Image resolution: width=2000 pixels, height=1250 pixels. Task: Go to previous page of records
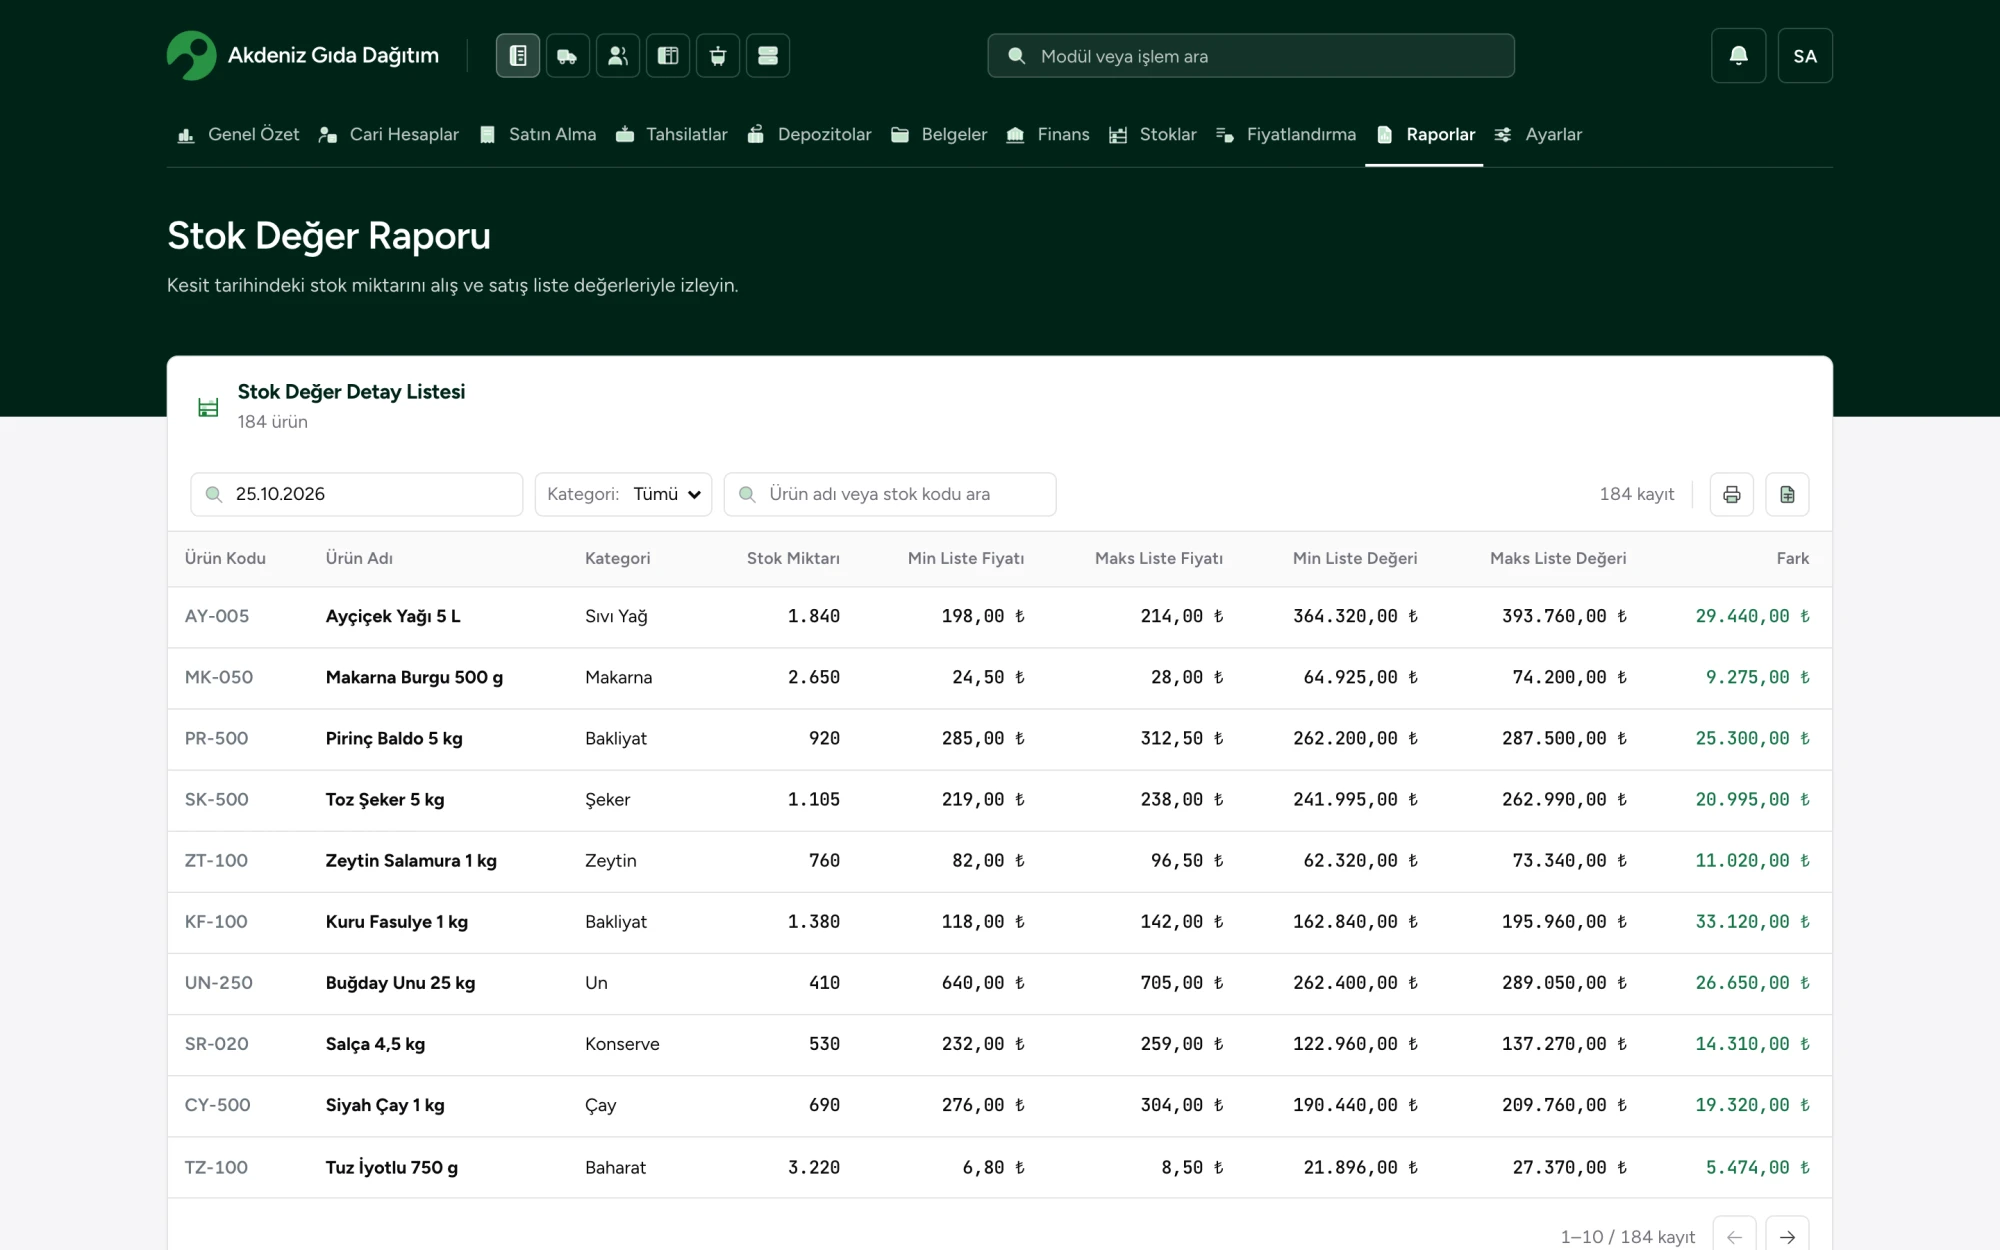pyautogui.click(x=1735, y=1237)
